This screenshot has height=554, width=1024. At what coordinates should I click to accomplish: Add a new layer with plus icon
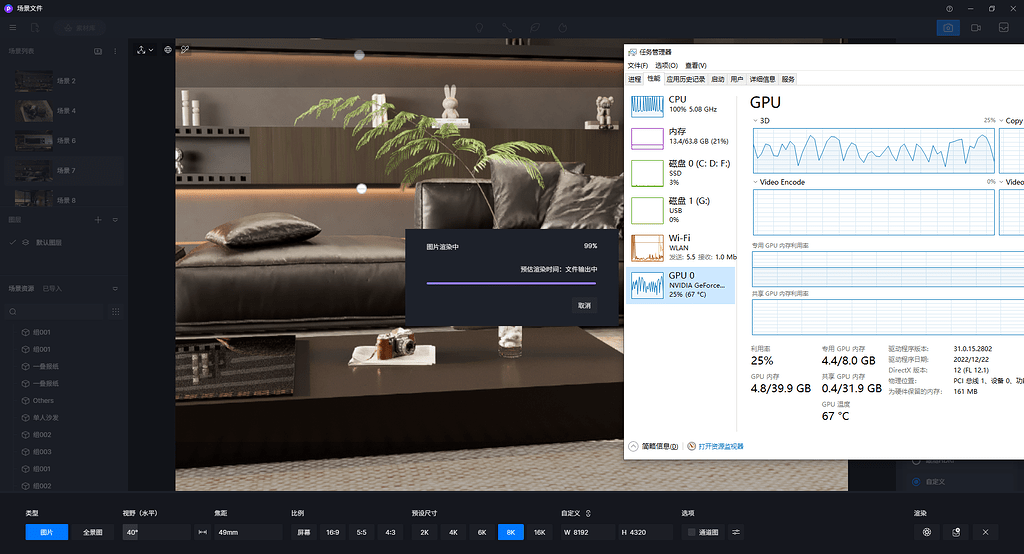[x=98, y=219]
